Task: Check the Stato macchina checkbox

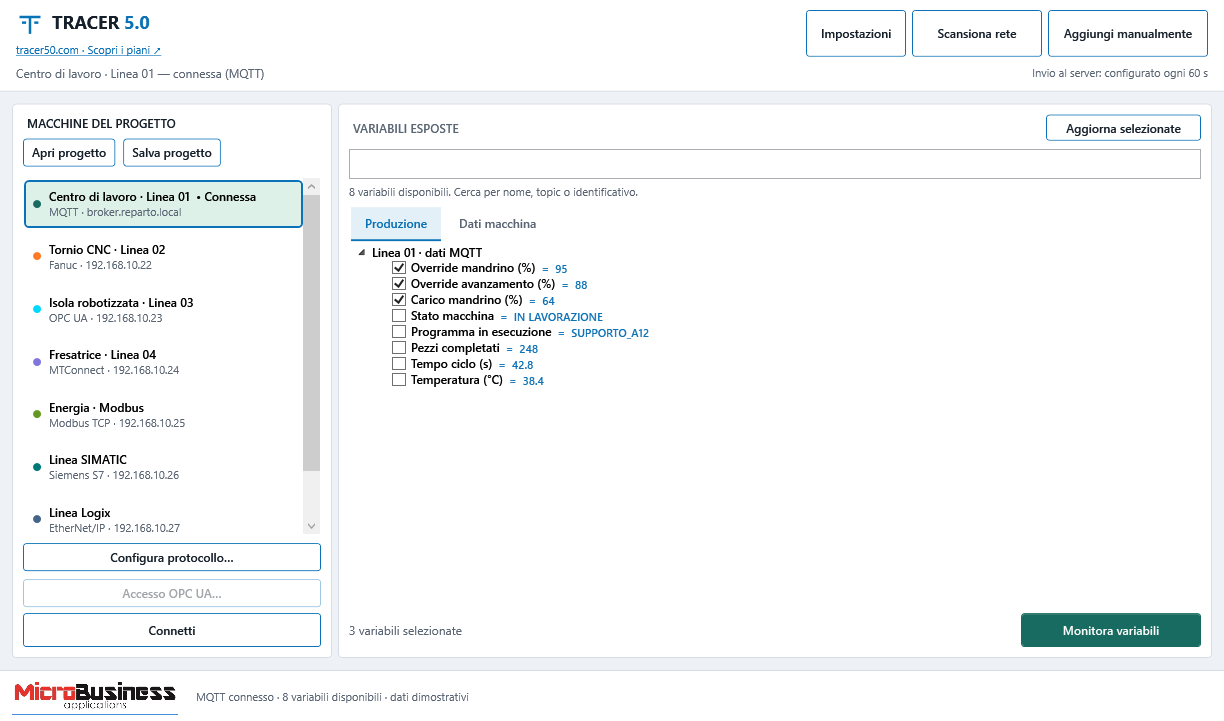Action: [399, 316]
